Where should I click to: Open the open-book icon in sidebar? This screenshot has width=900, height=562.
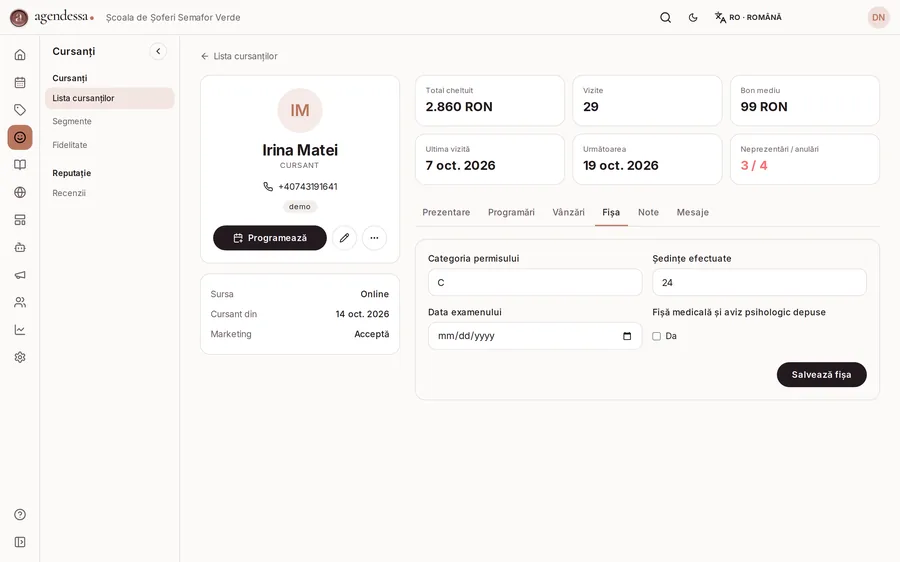tap(20, 165)
